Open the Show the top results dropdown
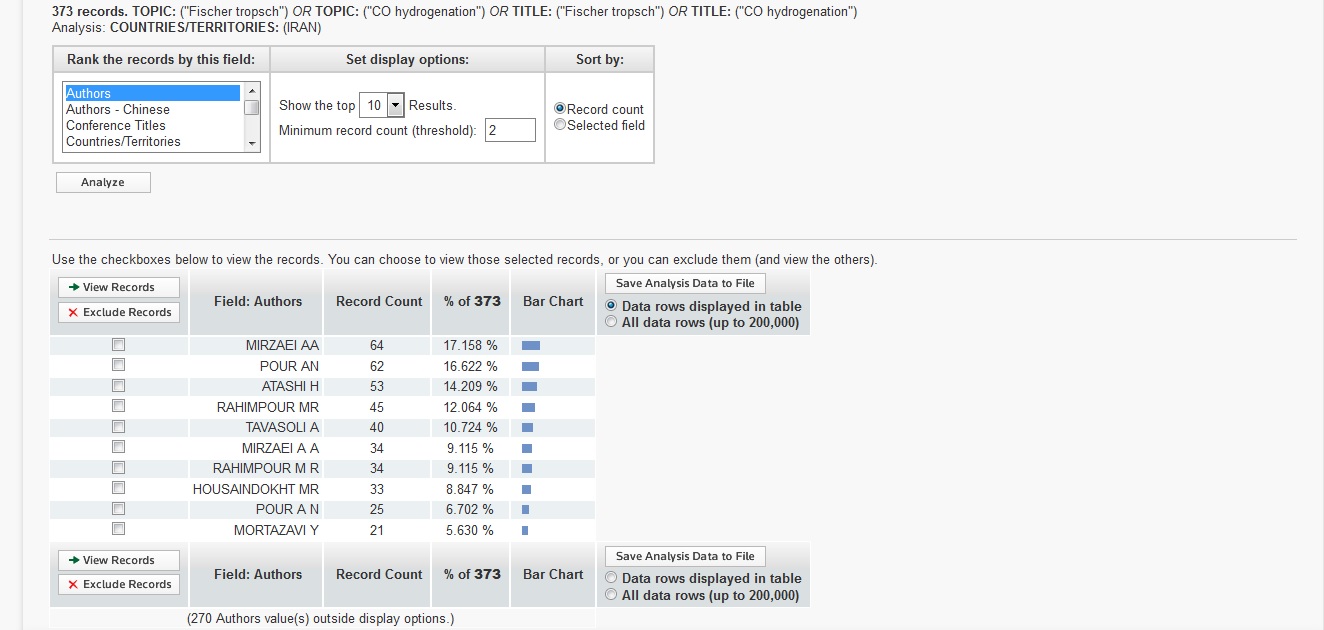 (x=395, y=105)
